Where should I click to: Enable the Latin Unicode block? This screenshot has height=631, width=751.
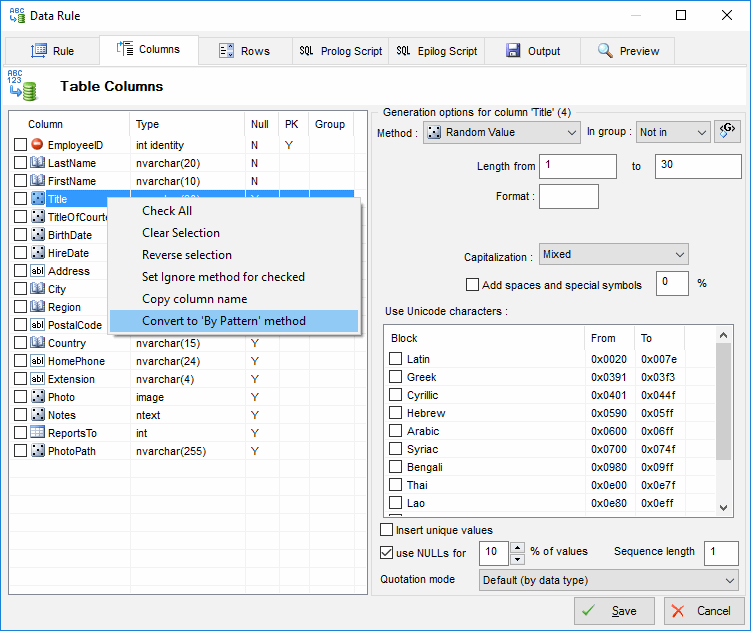tap(395, 358)
